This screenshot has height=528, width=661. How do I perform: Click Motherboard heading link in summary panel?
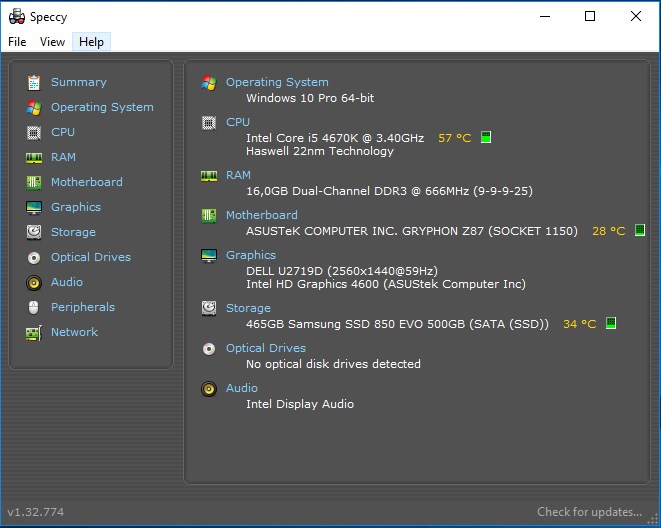click(x=262, y=215)
